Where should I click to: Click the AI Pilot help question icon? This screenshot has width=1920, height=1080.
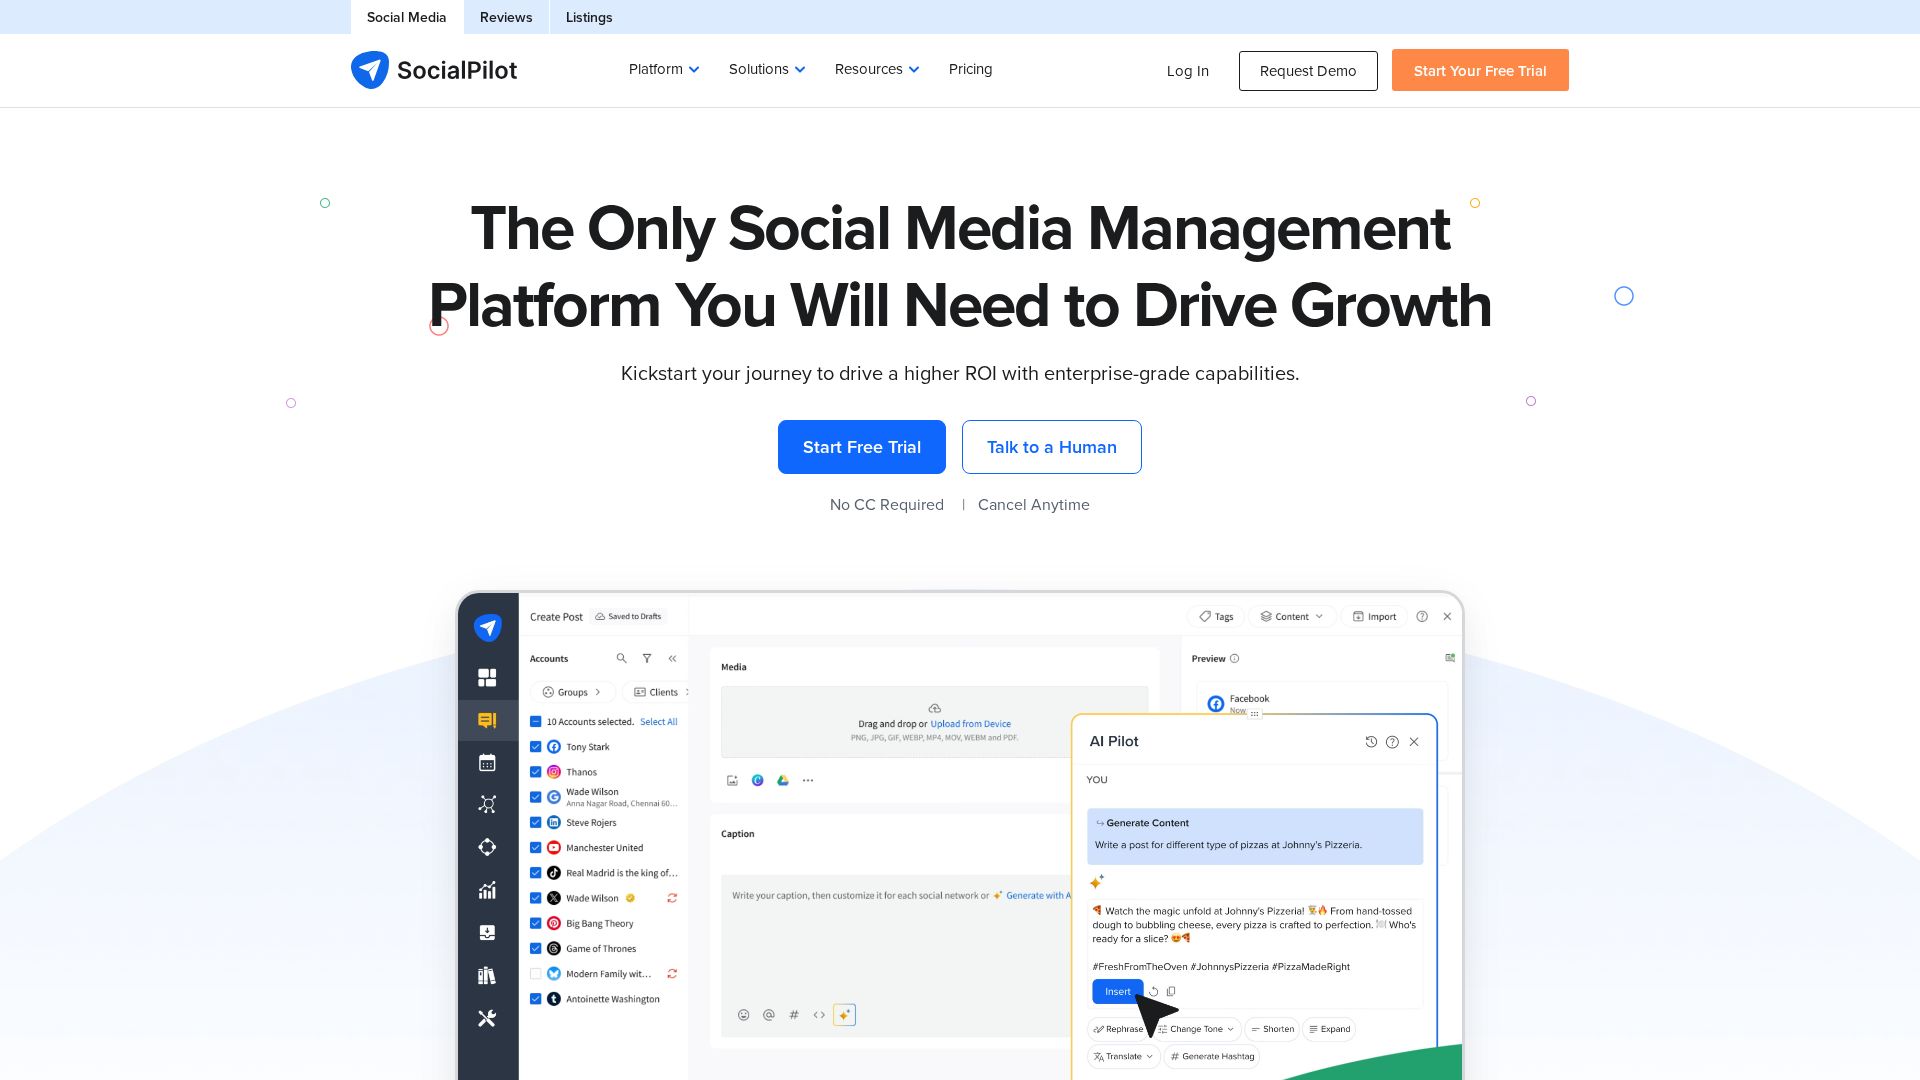pyautogui.click(x=1392, y=742)
